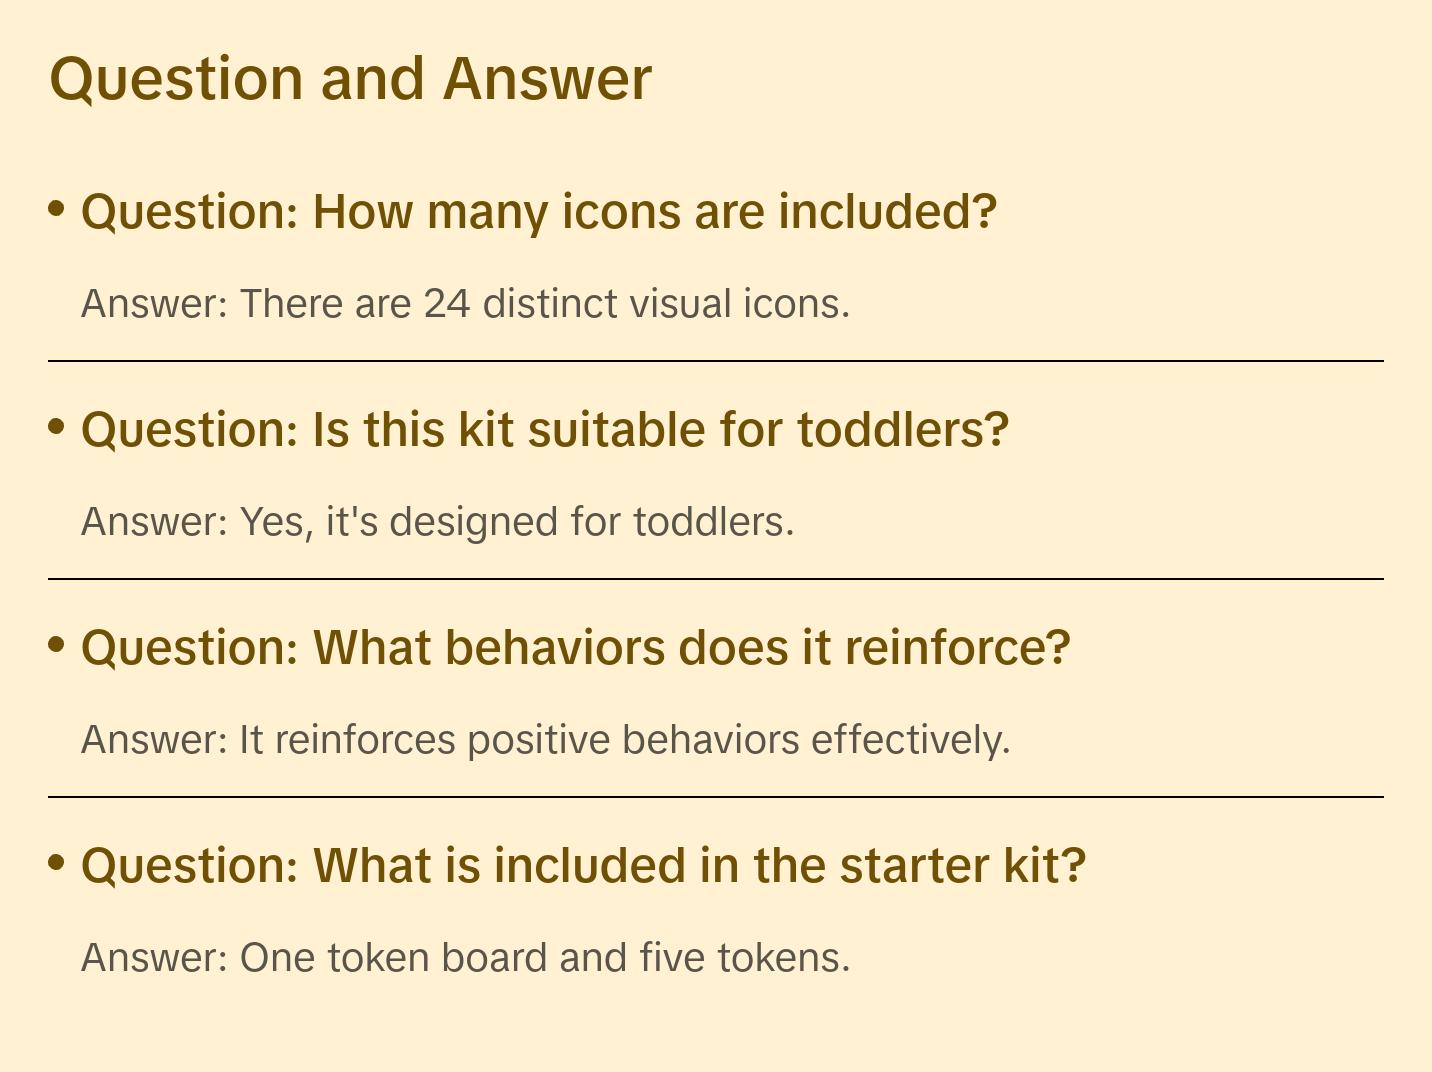
Task: Click the "Question and Answer" page heading
Action: tap(350, 78)
